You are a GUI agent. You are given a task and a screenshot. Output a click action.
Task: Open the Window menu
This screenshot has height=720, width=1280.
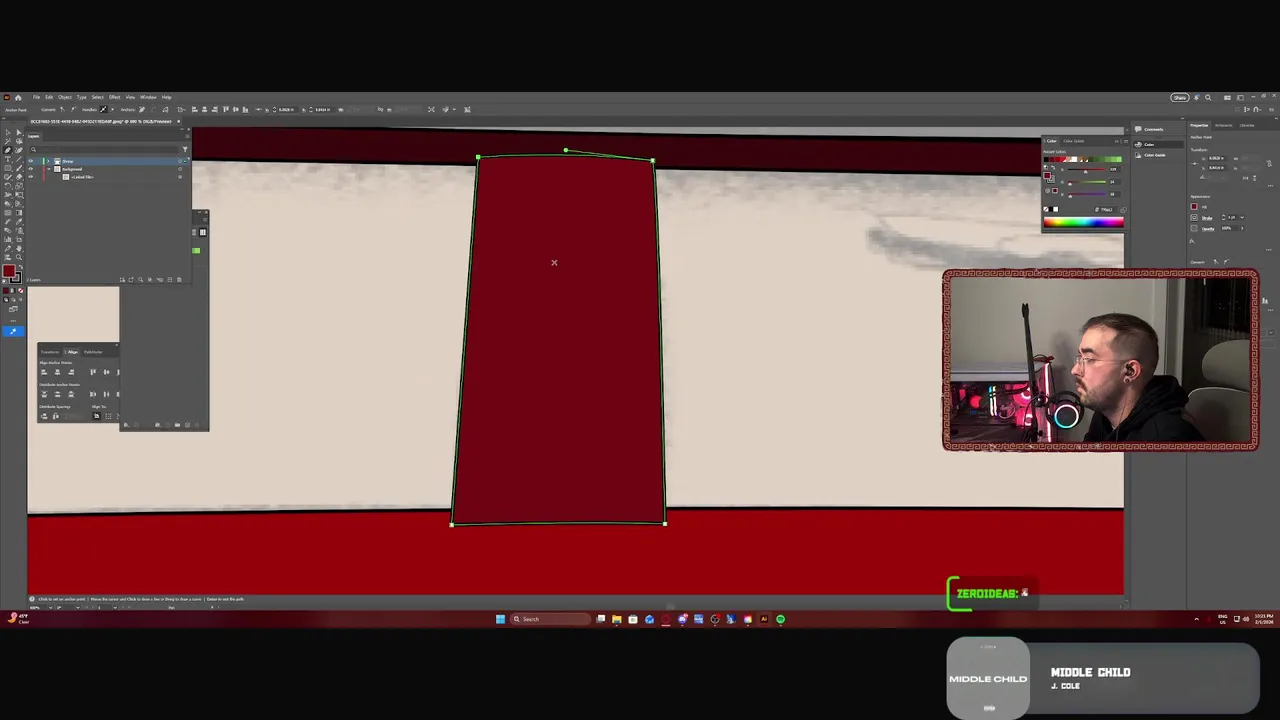[x=148, y=97]
